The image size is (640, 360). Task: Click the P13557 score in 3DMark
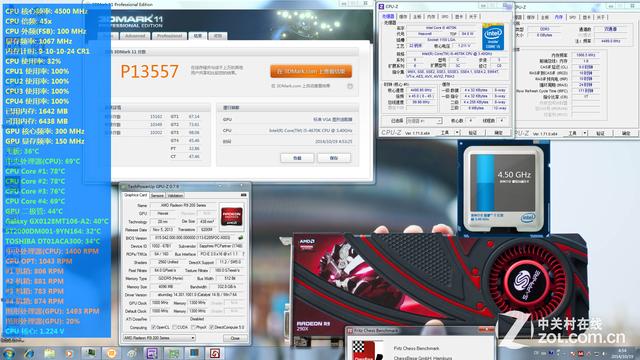tap(149, 72)
